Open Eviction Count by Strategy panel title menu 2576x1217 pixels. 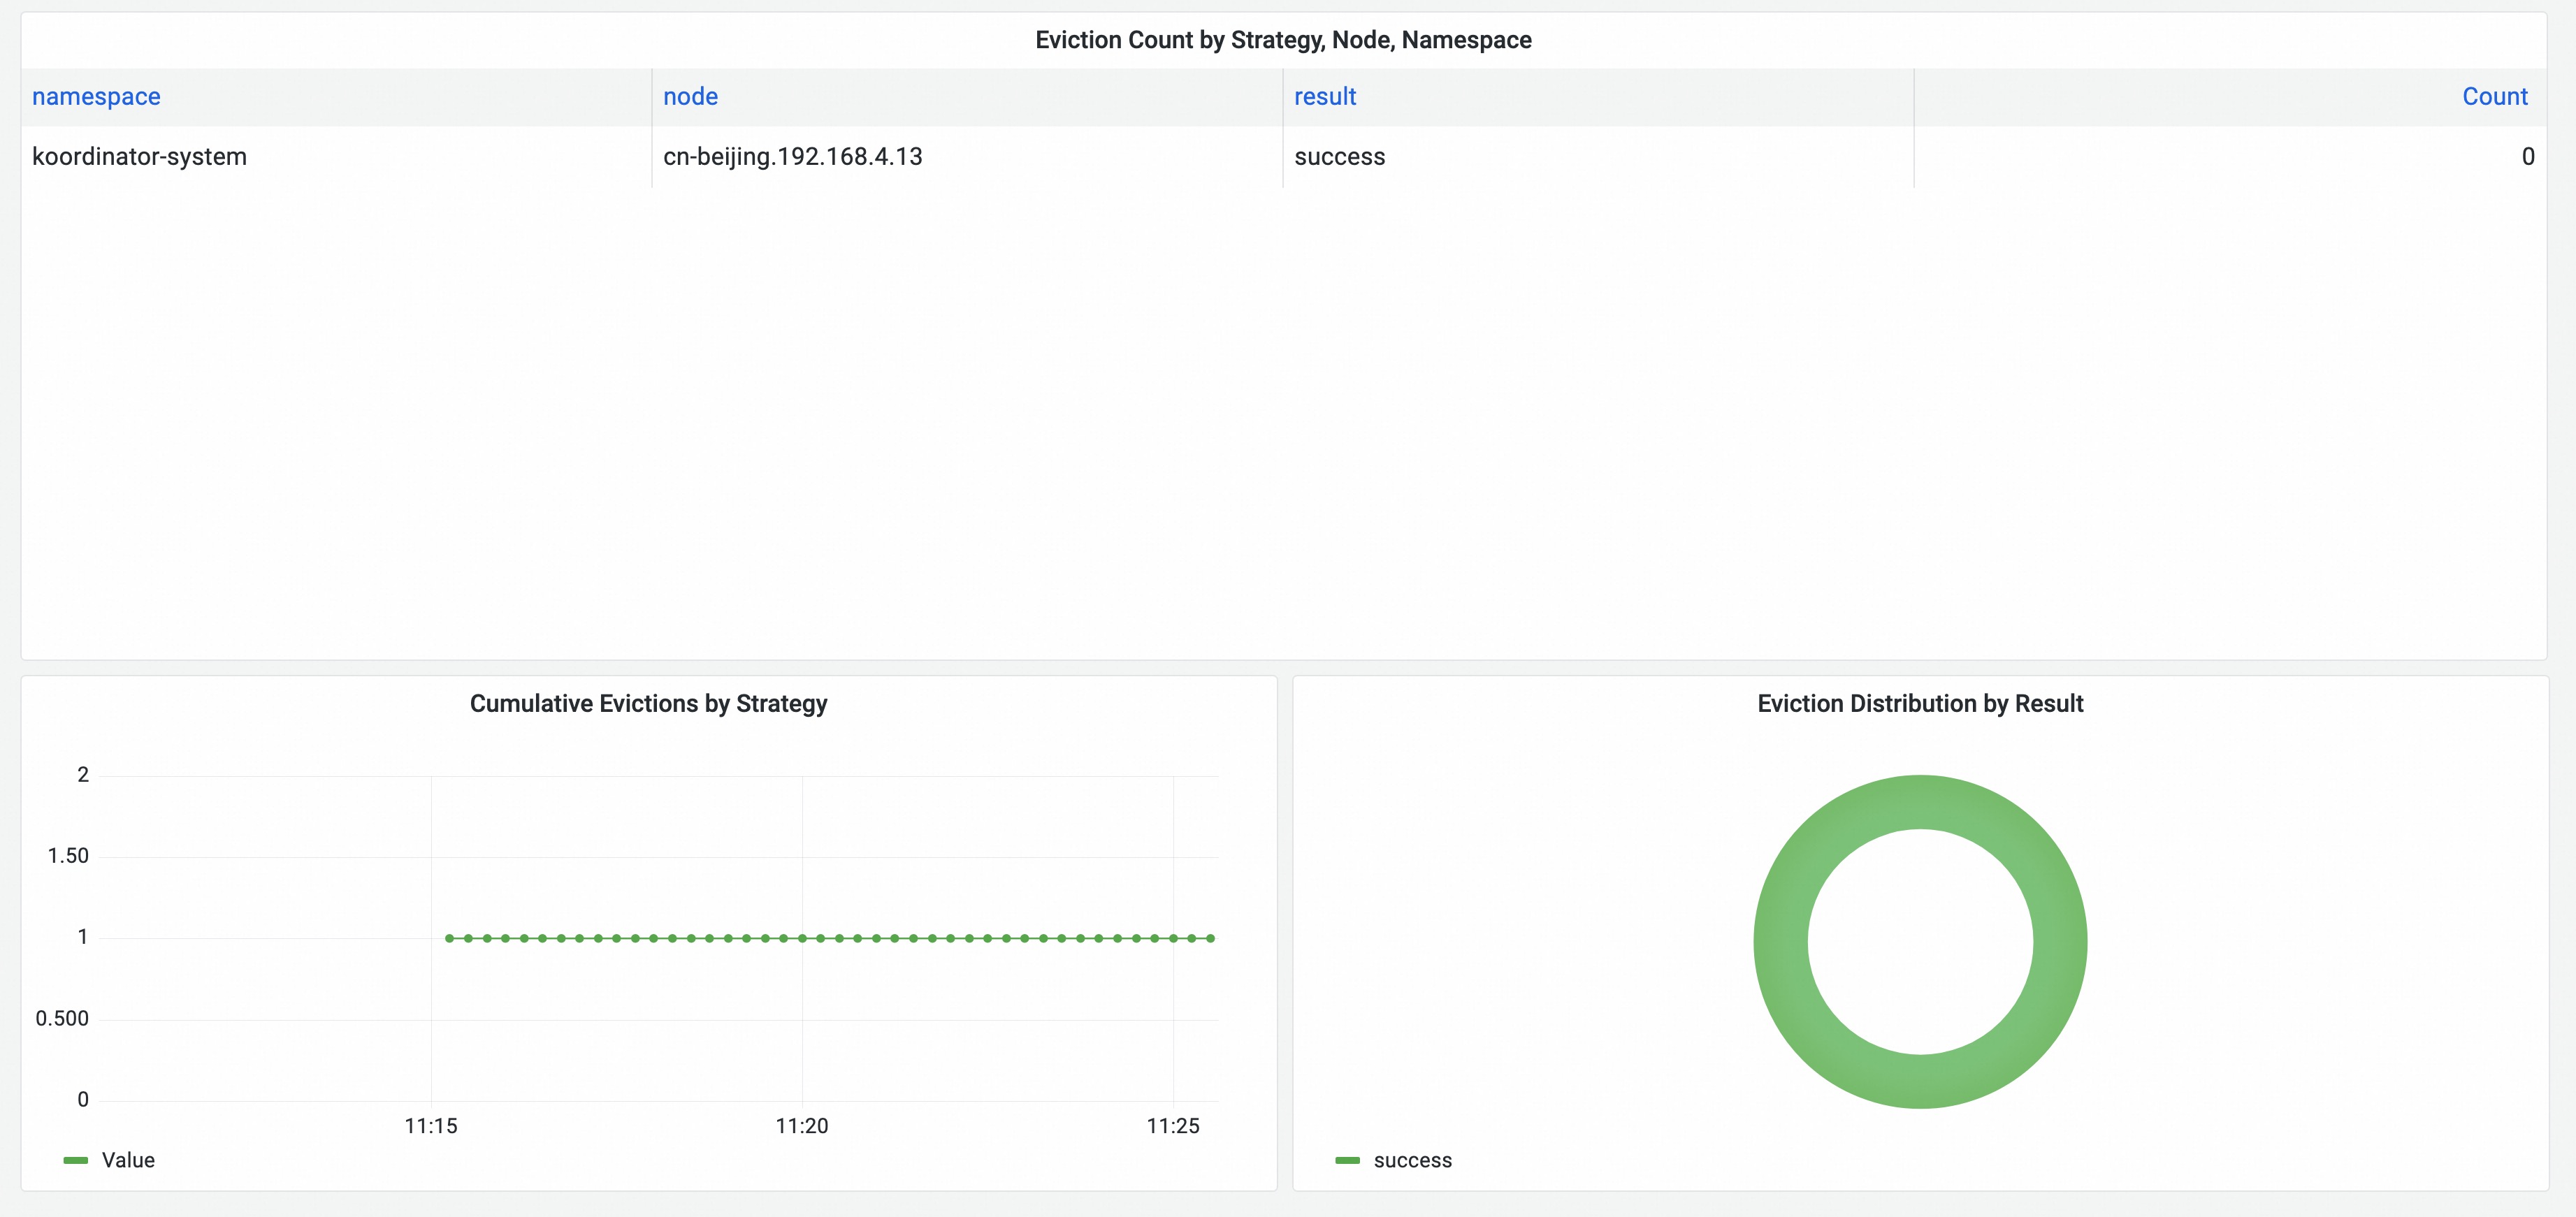pyautogui.click(x=1283, y=40)
